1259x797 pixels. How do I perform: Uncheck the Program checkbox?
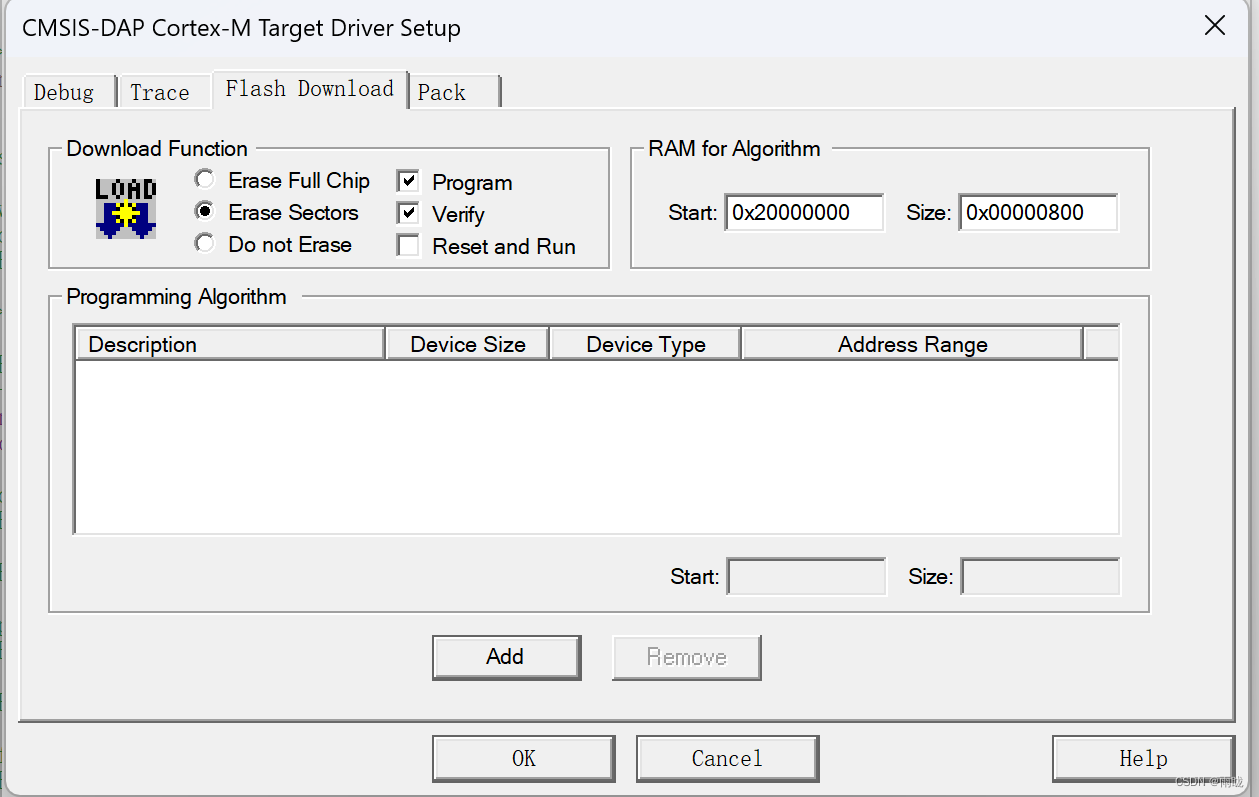[x=408, y=181]
